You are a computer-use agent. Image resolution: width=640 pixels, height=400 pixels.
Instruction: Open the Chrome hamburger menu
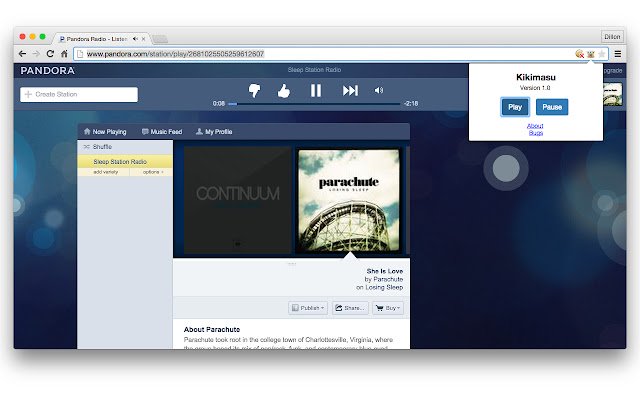pyautogui.click(x=618, y=53)
